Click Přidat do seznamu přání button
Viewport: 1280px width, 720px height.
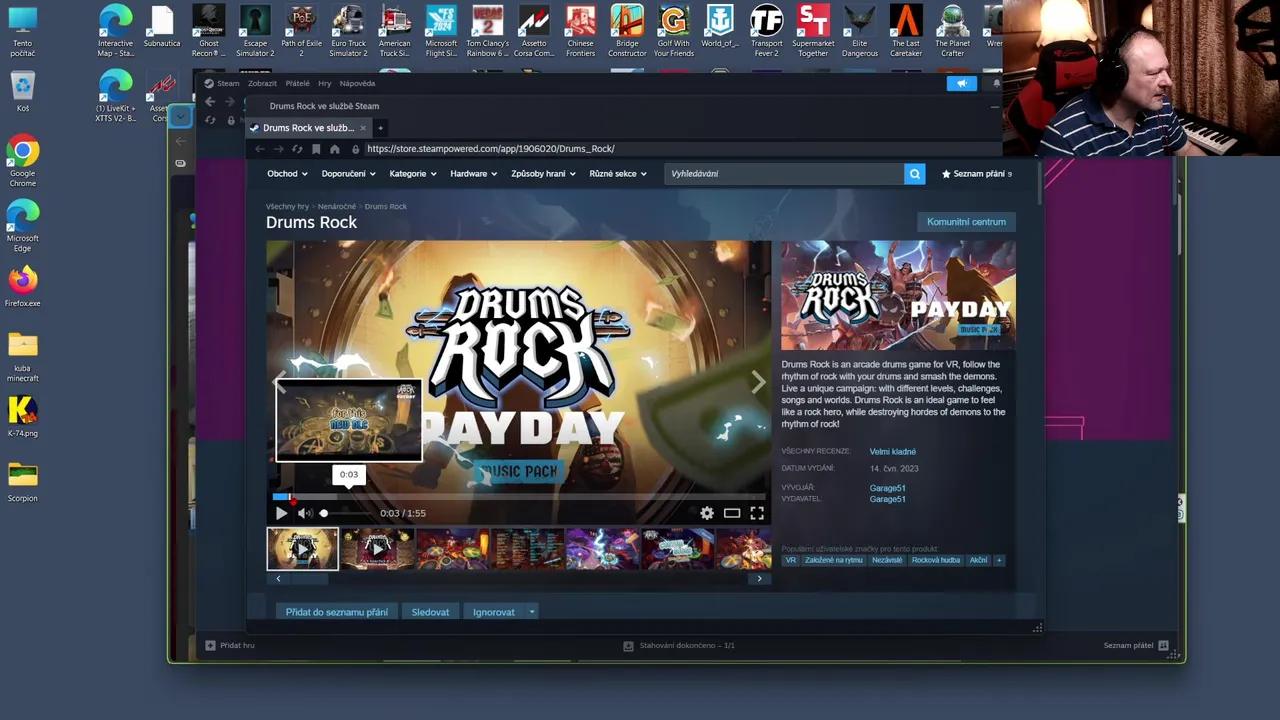(x=337, y=612)
